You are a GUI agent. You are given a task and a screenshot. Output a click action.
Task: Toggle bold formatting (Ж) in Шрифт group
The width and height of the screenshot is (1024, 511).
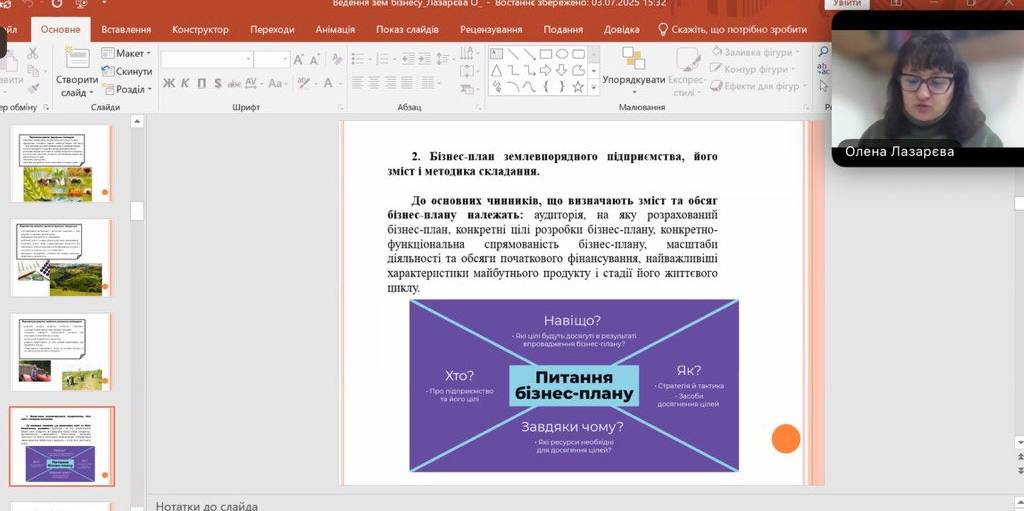[169, 83]
